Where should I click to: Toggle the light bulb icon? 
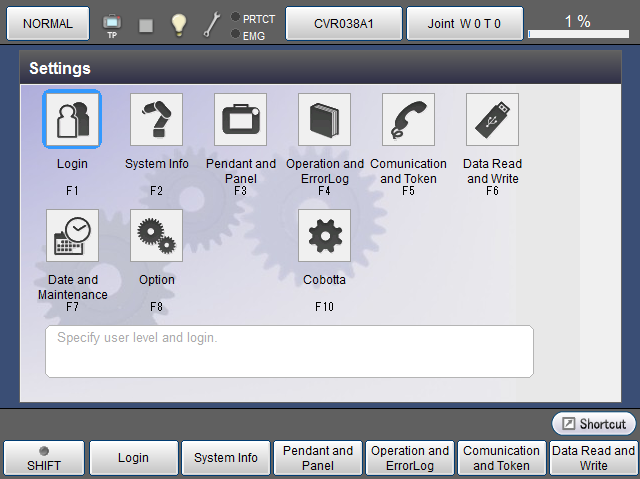coord(179,25)
